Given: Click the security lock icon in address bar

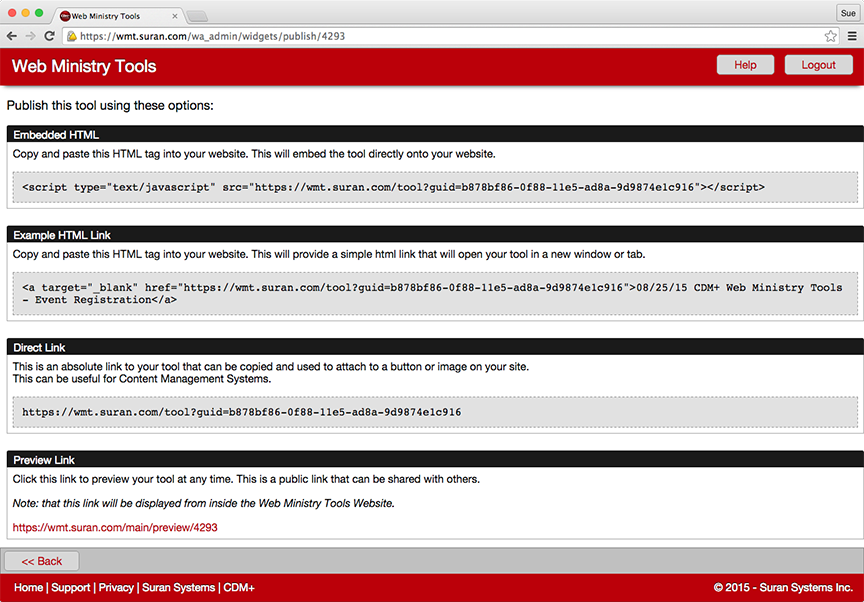Looking at the screenshot, I should click(x=72, y=36).
